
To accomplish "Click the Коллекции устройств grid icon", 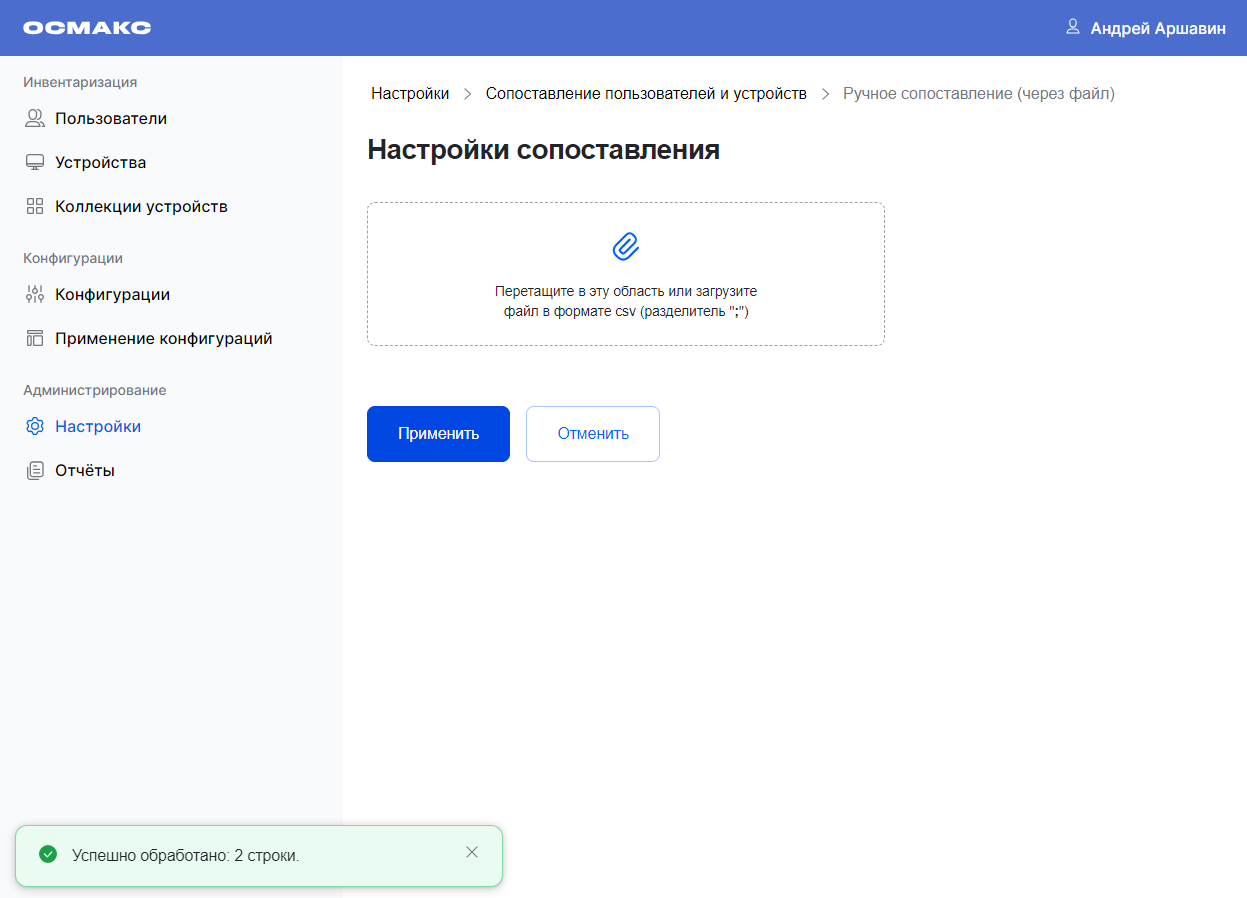I will (35, 207).
